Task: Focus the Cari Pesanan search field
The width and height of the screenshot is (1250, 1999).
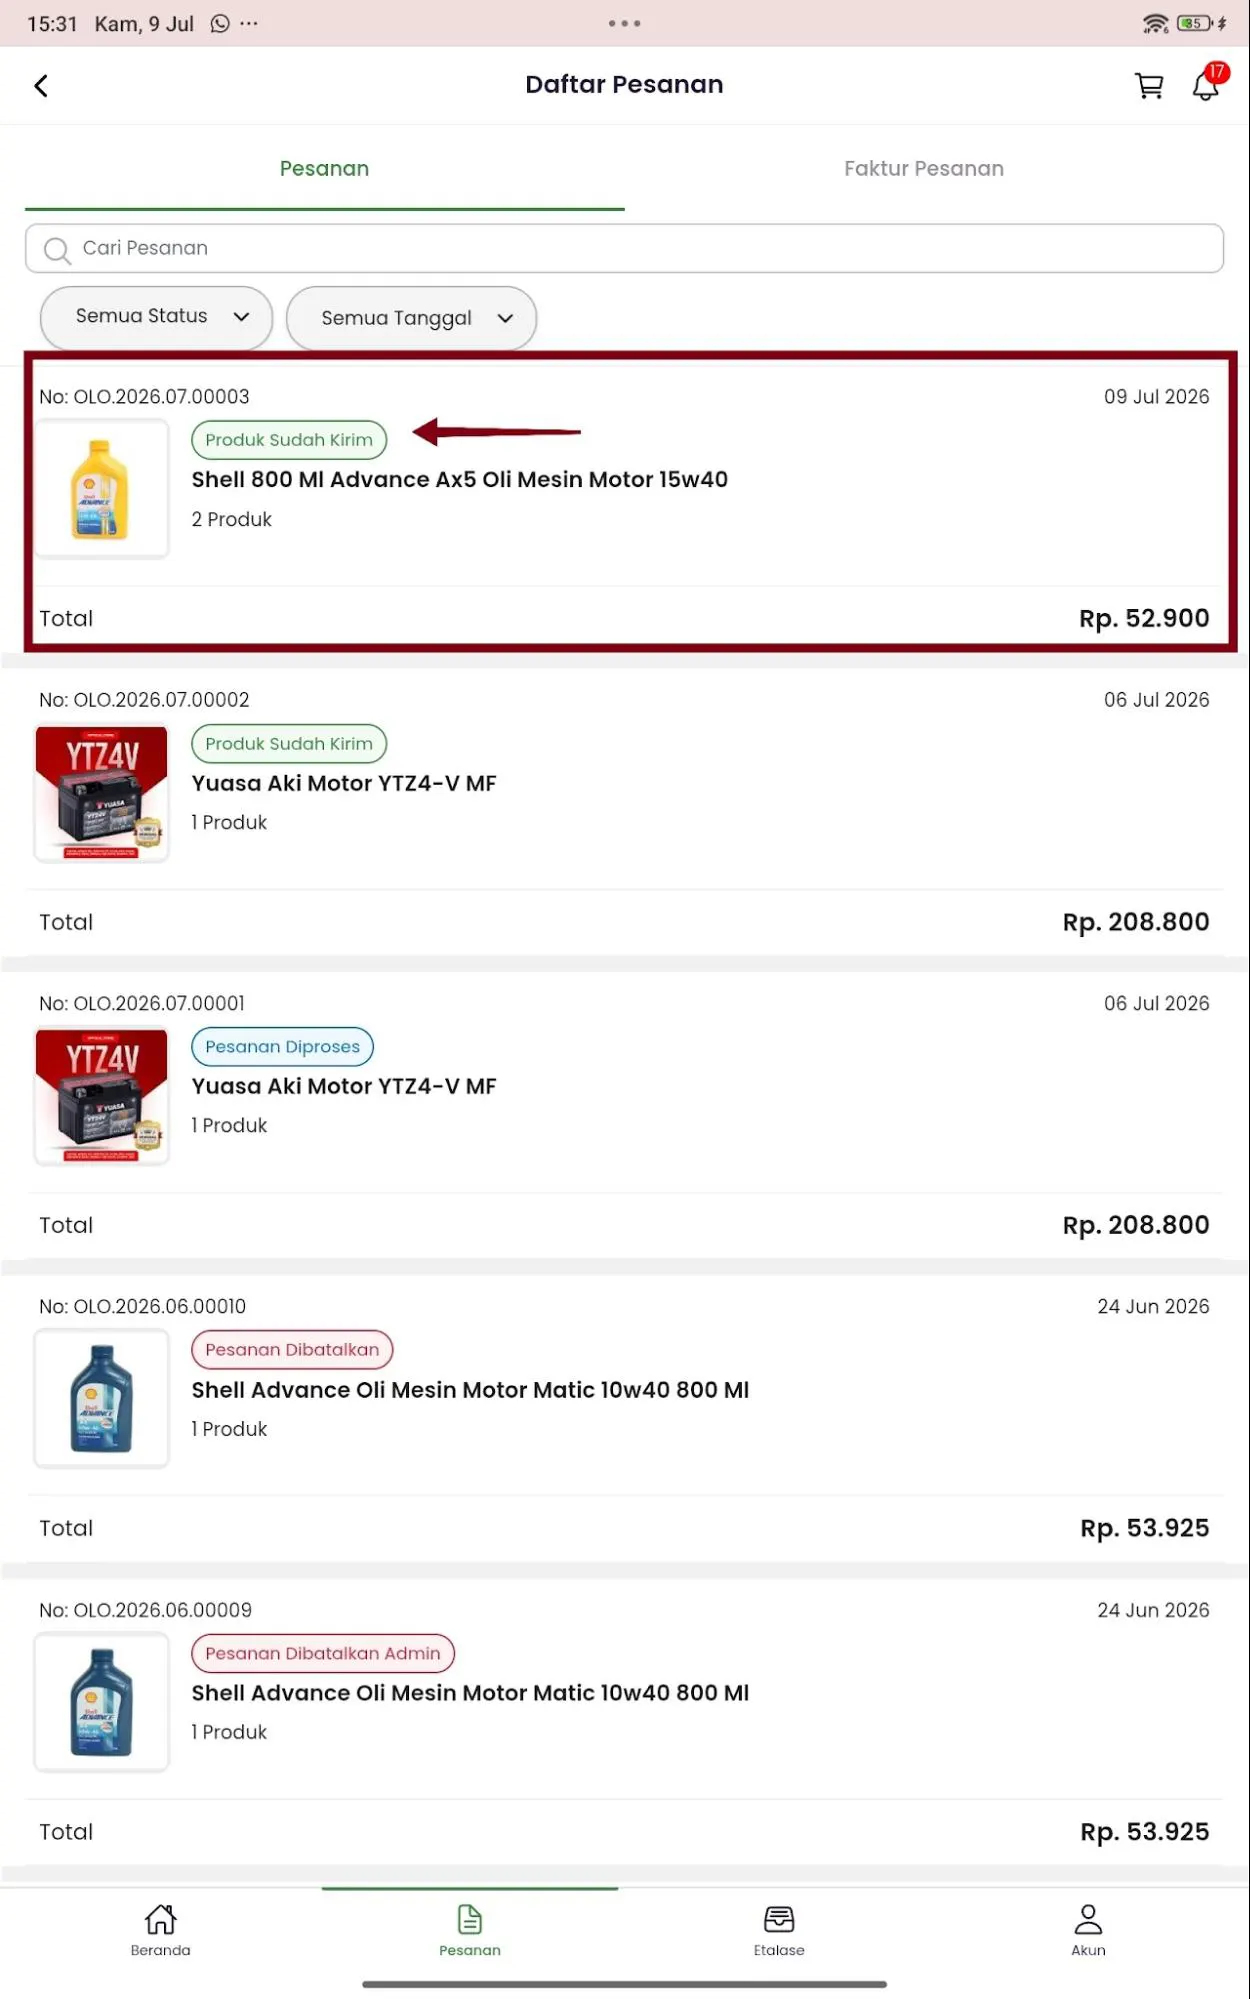Action: (624, 248)
